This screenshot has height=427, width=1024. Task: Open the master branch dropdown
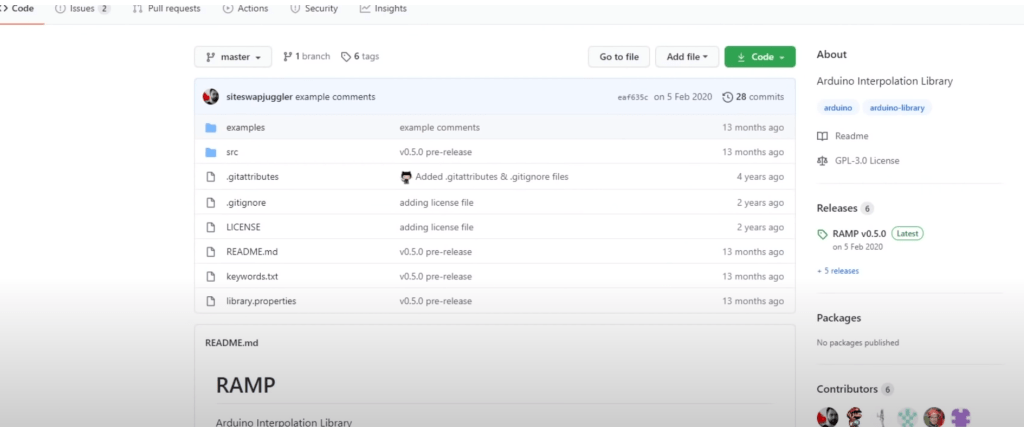pyautogui.click(x=232, y=57)
